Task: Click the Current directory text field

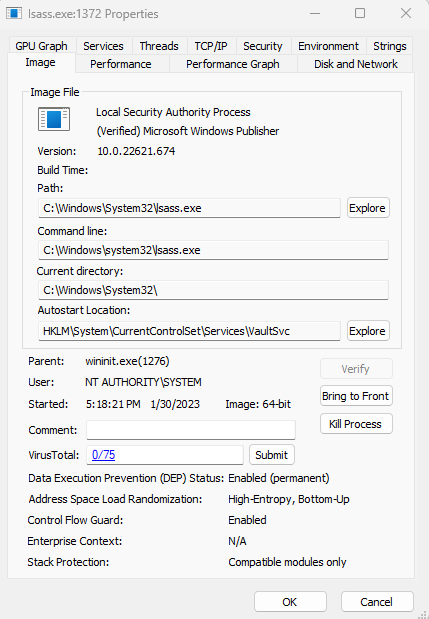Action: point(214,290)
